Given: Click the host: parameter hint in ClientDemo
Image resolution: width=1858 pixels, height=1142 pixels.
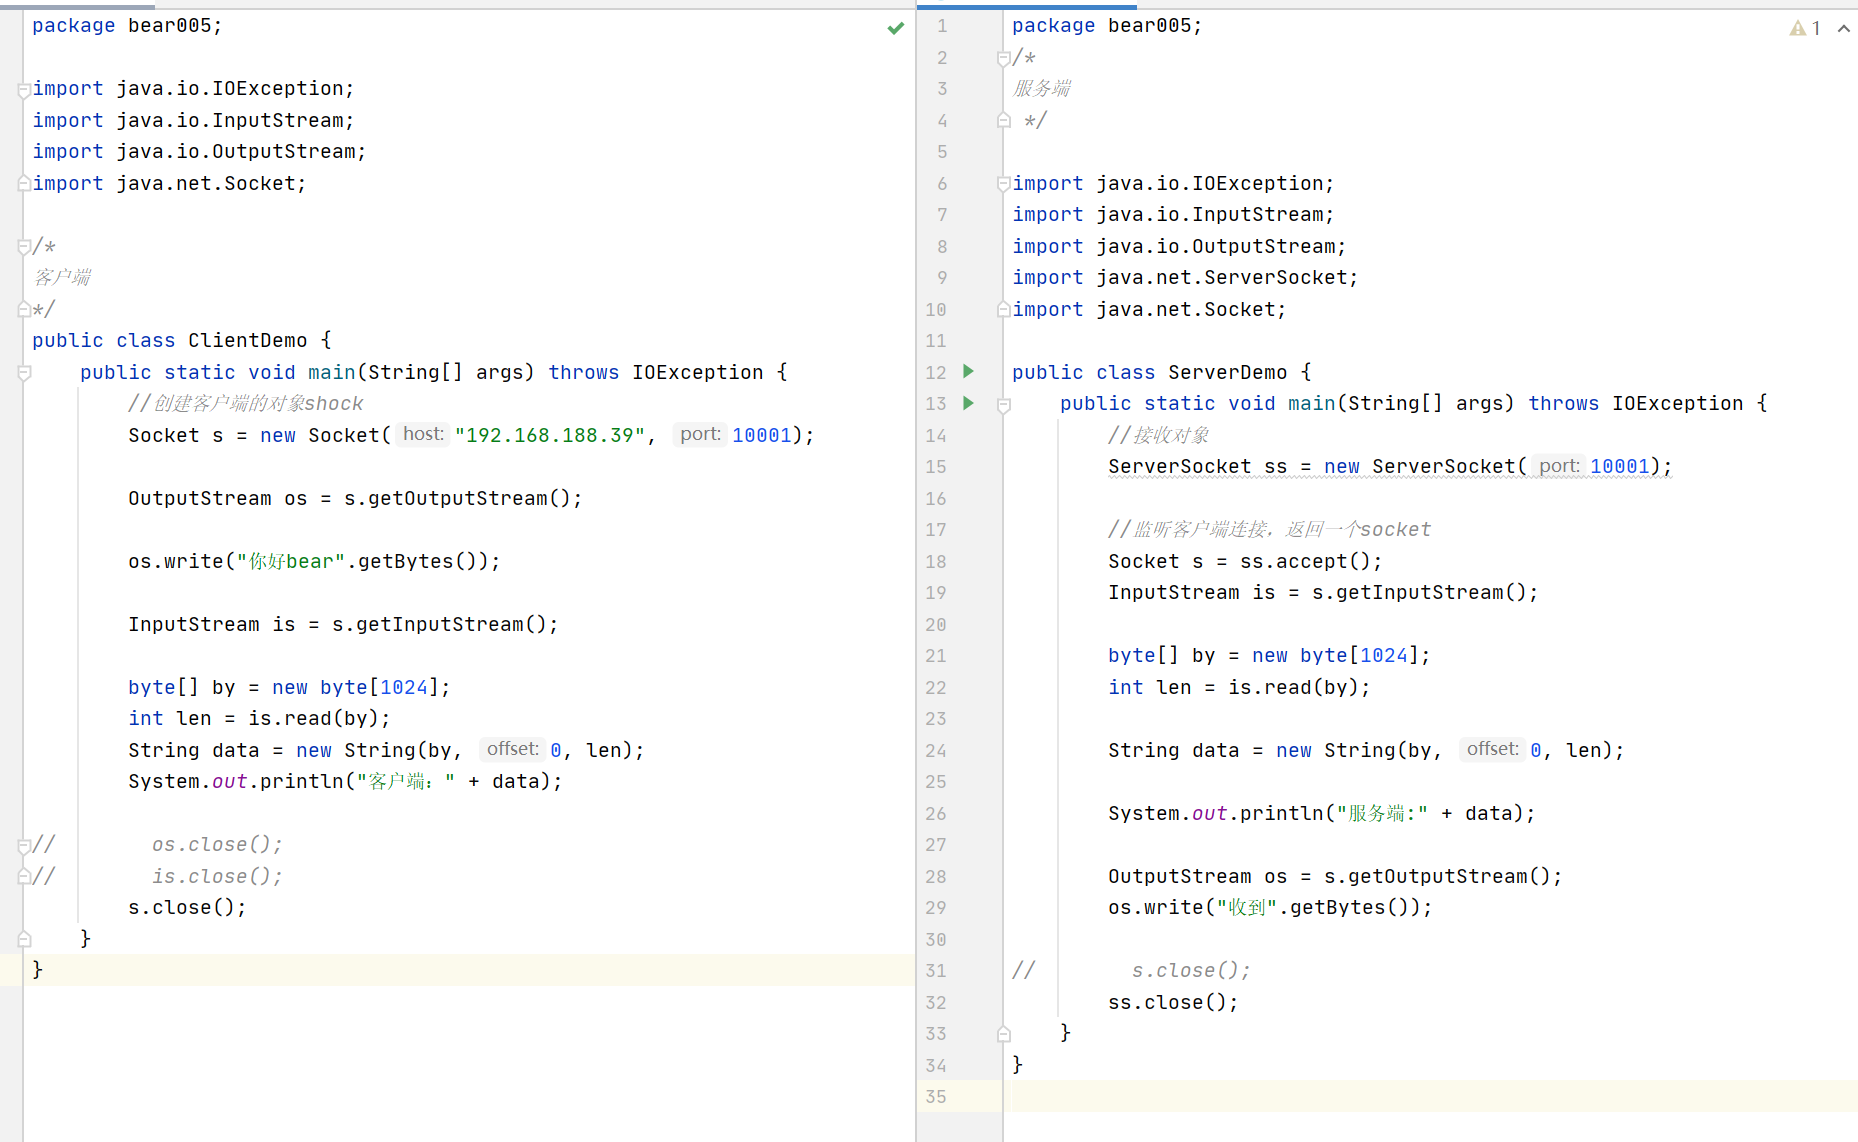Looking at the screenshot, I should [x=423, y=434].
